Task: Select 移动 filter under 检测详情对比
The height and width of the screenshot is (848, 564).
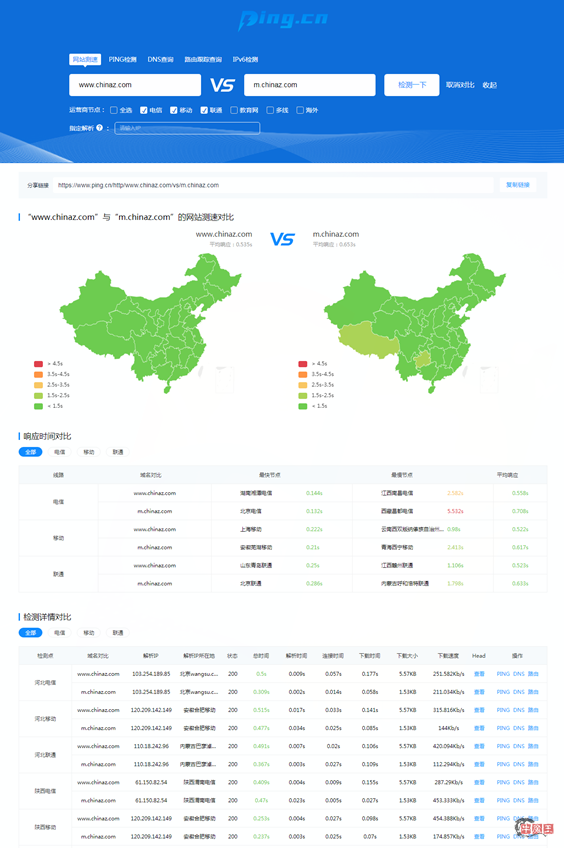Action: pyautogui.click(x=89, y=633)
